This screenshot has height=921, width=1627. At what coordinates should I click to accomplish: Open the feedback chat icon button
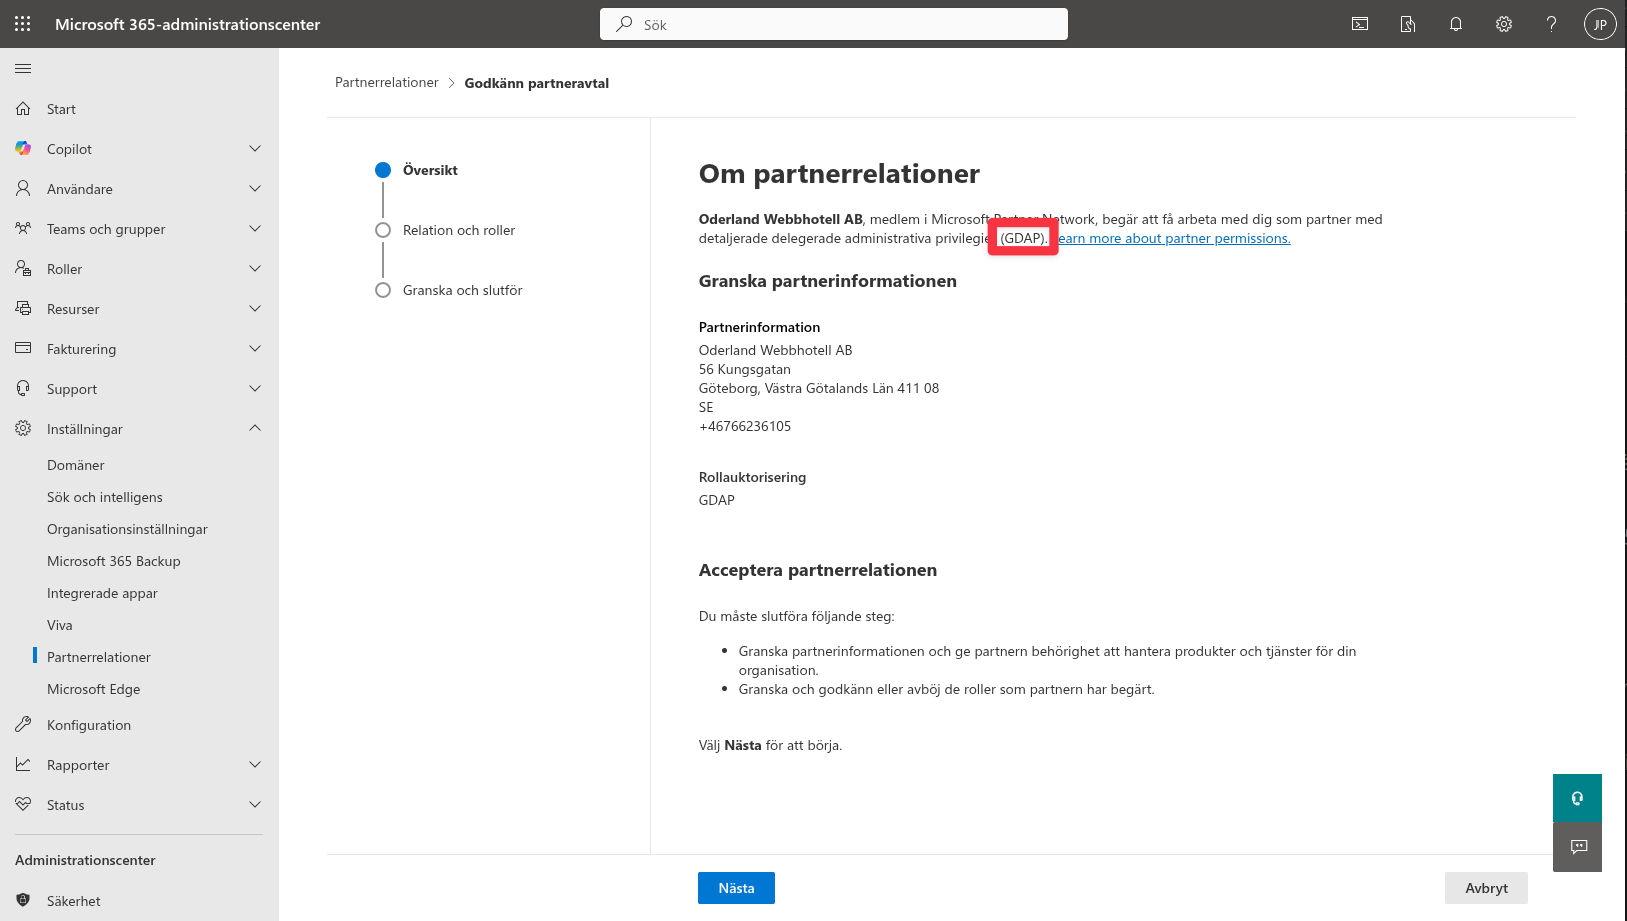pos(1577,847)
